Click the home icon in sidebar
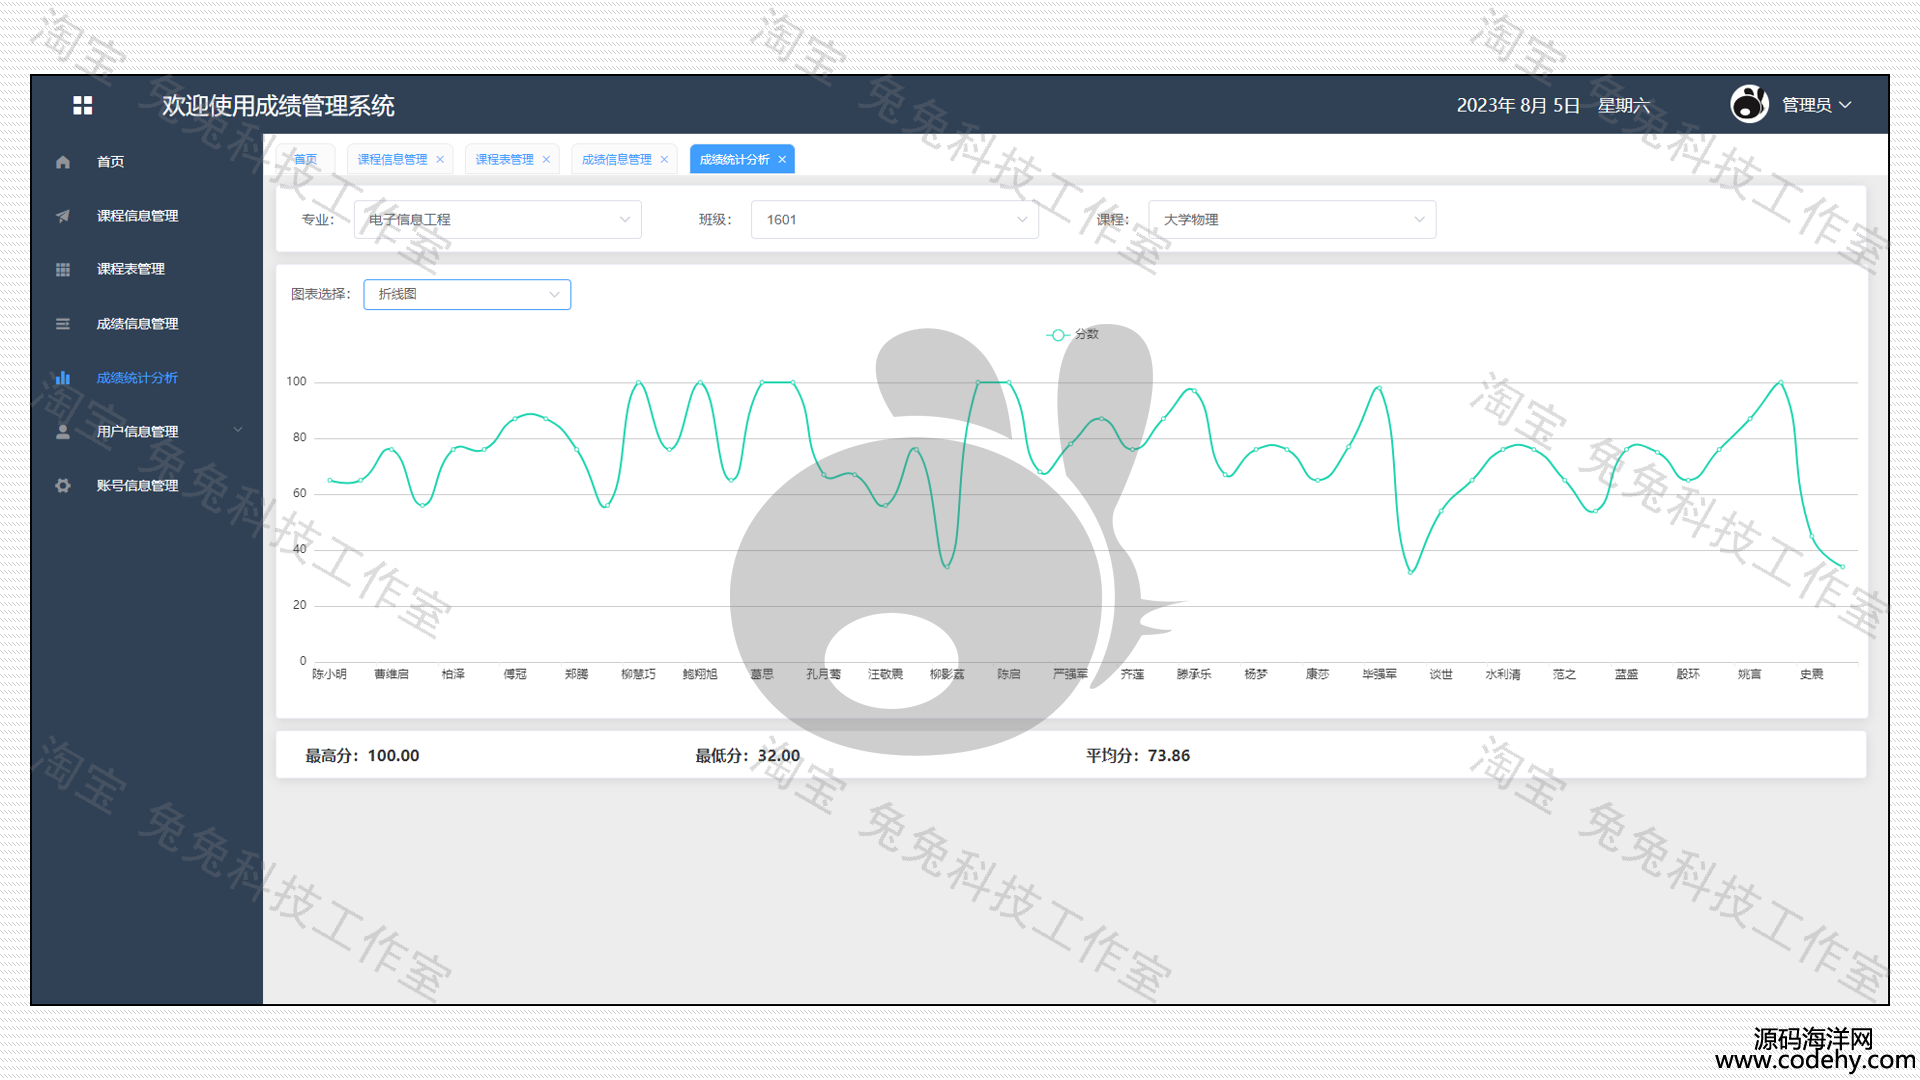 coord(63,162)
